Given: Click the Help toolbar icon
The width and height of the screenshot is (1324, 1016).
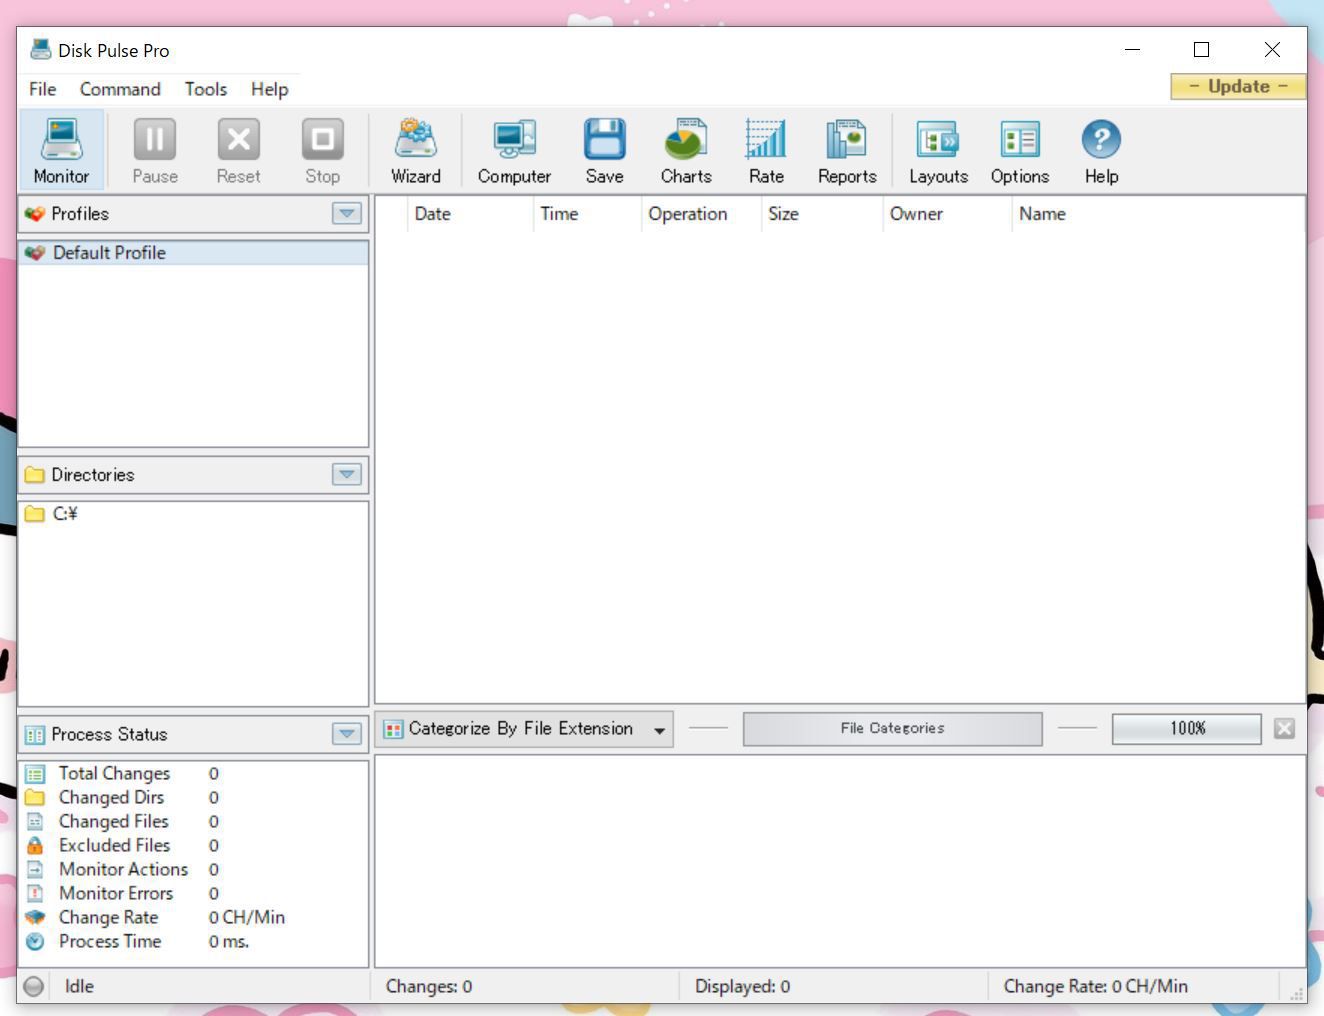Looking at the screenshot, I should (1101, 150).
